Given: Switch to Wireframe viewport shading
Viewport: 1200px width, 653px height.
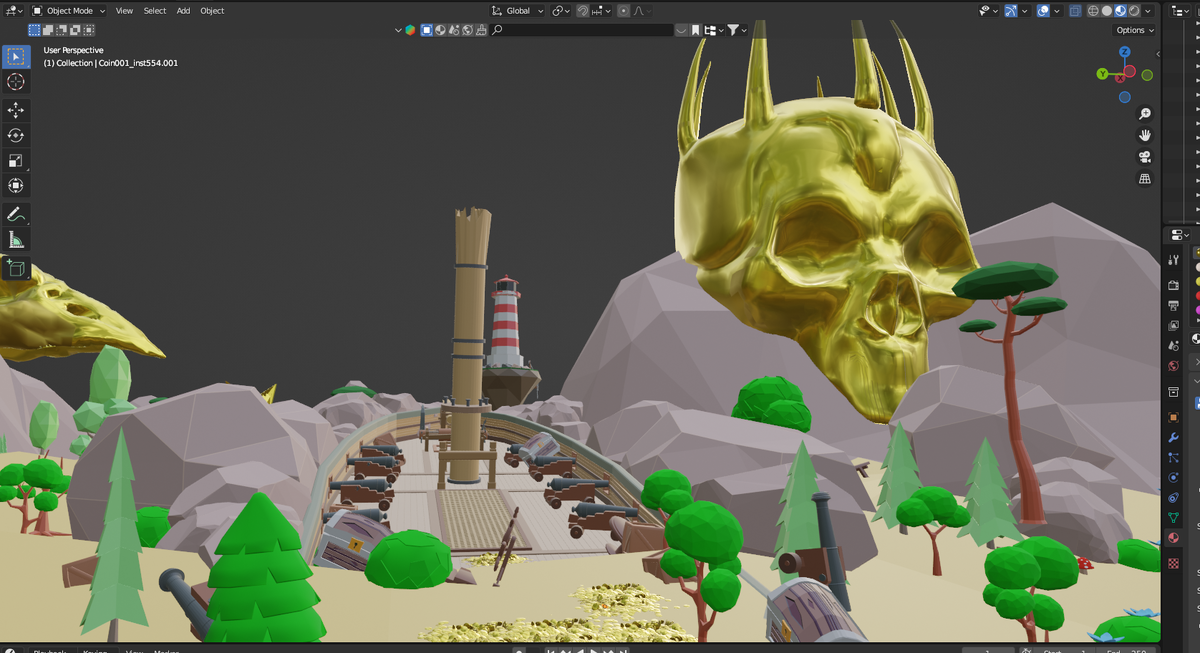Looking at the screenshot, I should click(x=1093, y=11).
